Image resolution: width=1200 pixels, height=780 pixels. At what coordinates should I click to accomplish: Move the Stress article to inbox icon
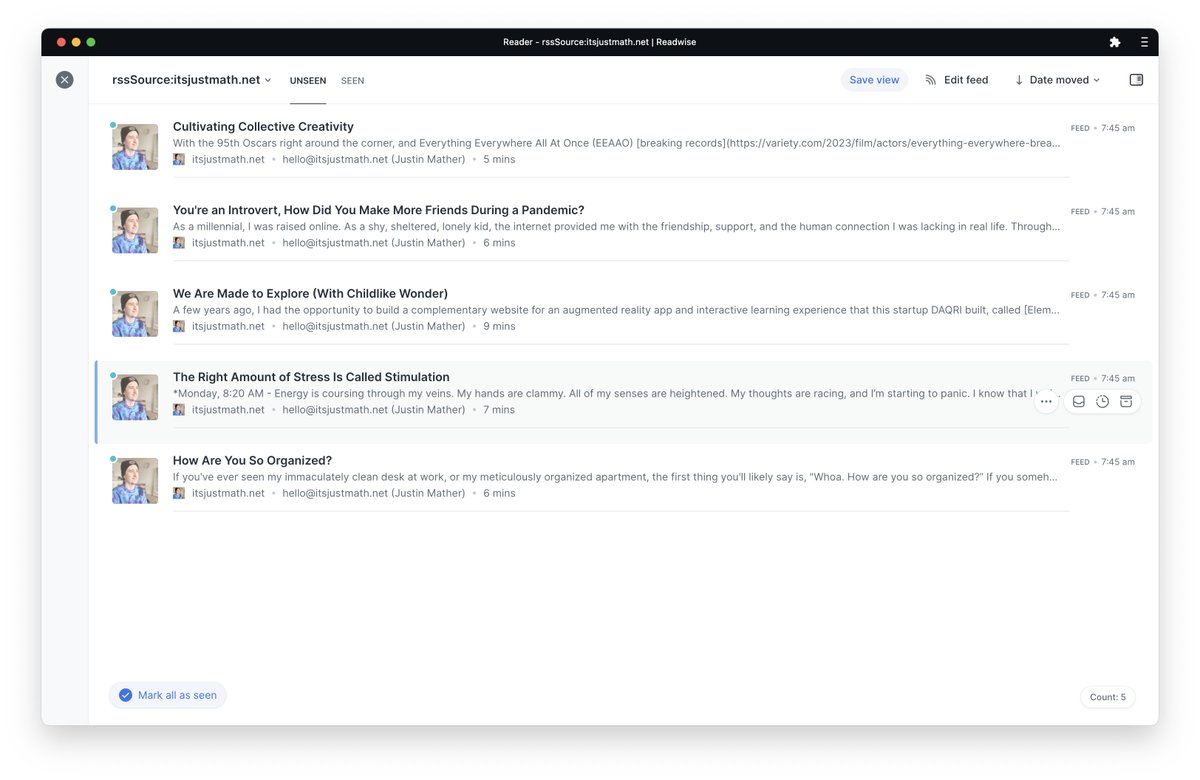click(x=1079, y=401)
